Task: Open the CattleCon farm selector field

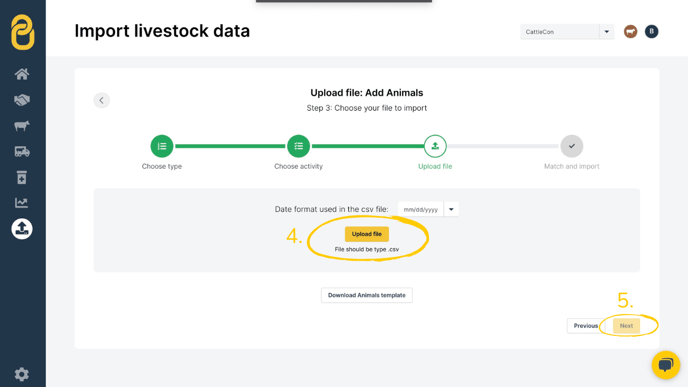Action: point(560,32)
